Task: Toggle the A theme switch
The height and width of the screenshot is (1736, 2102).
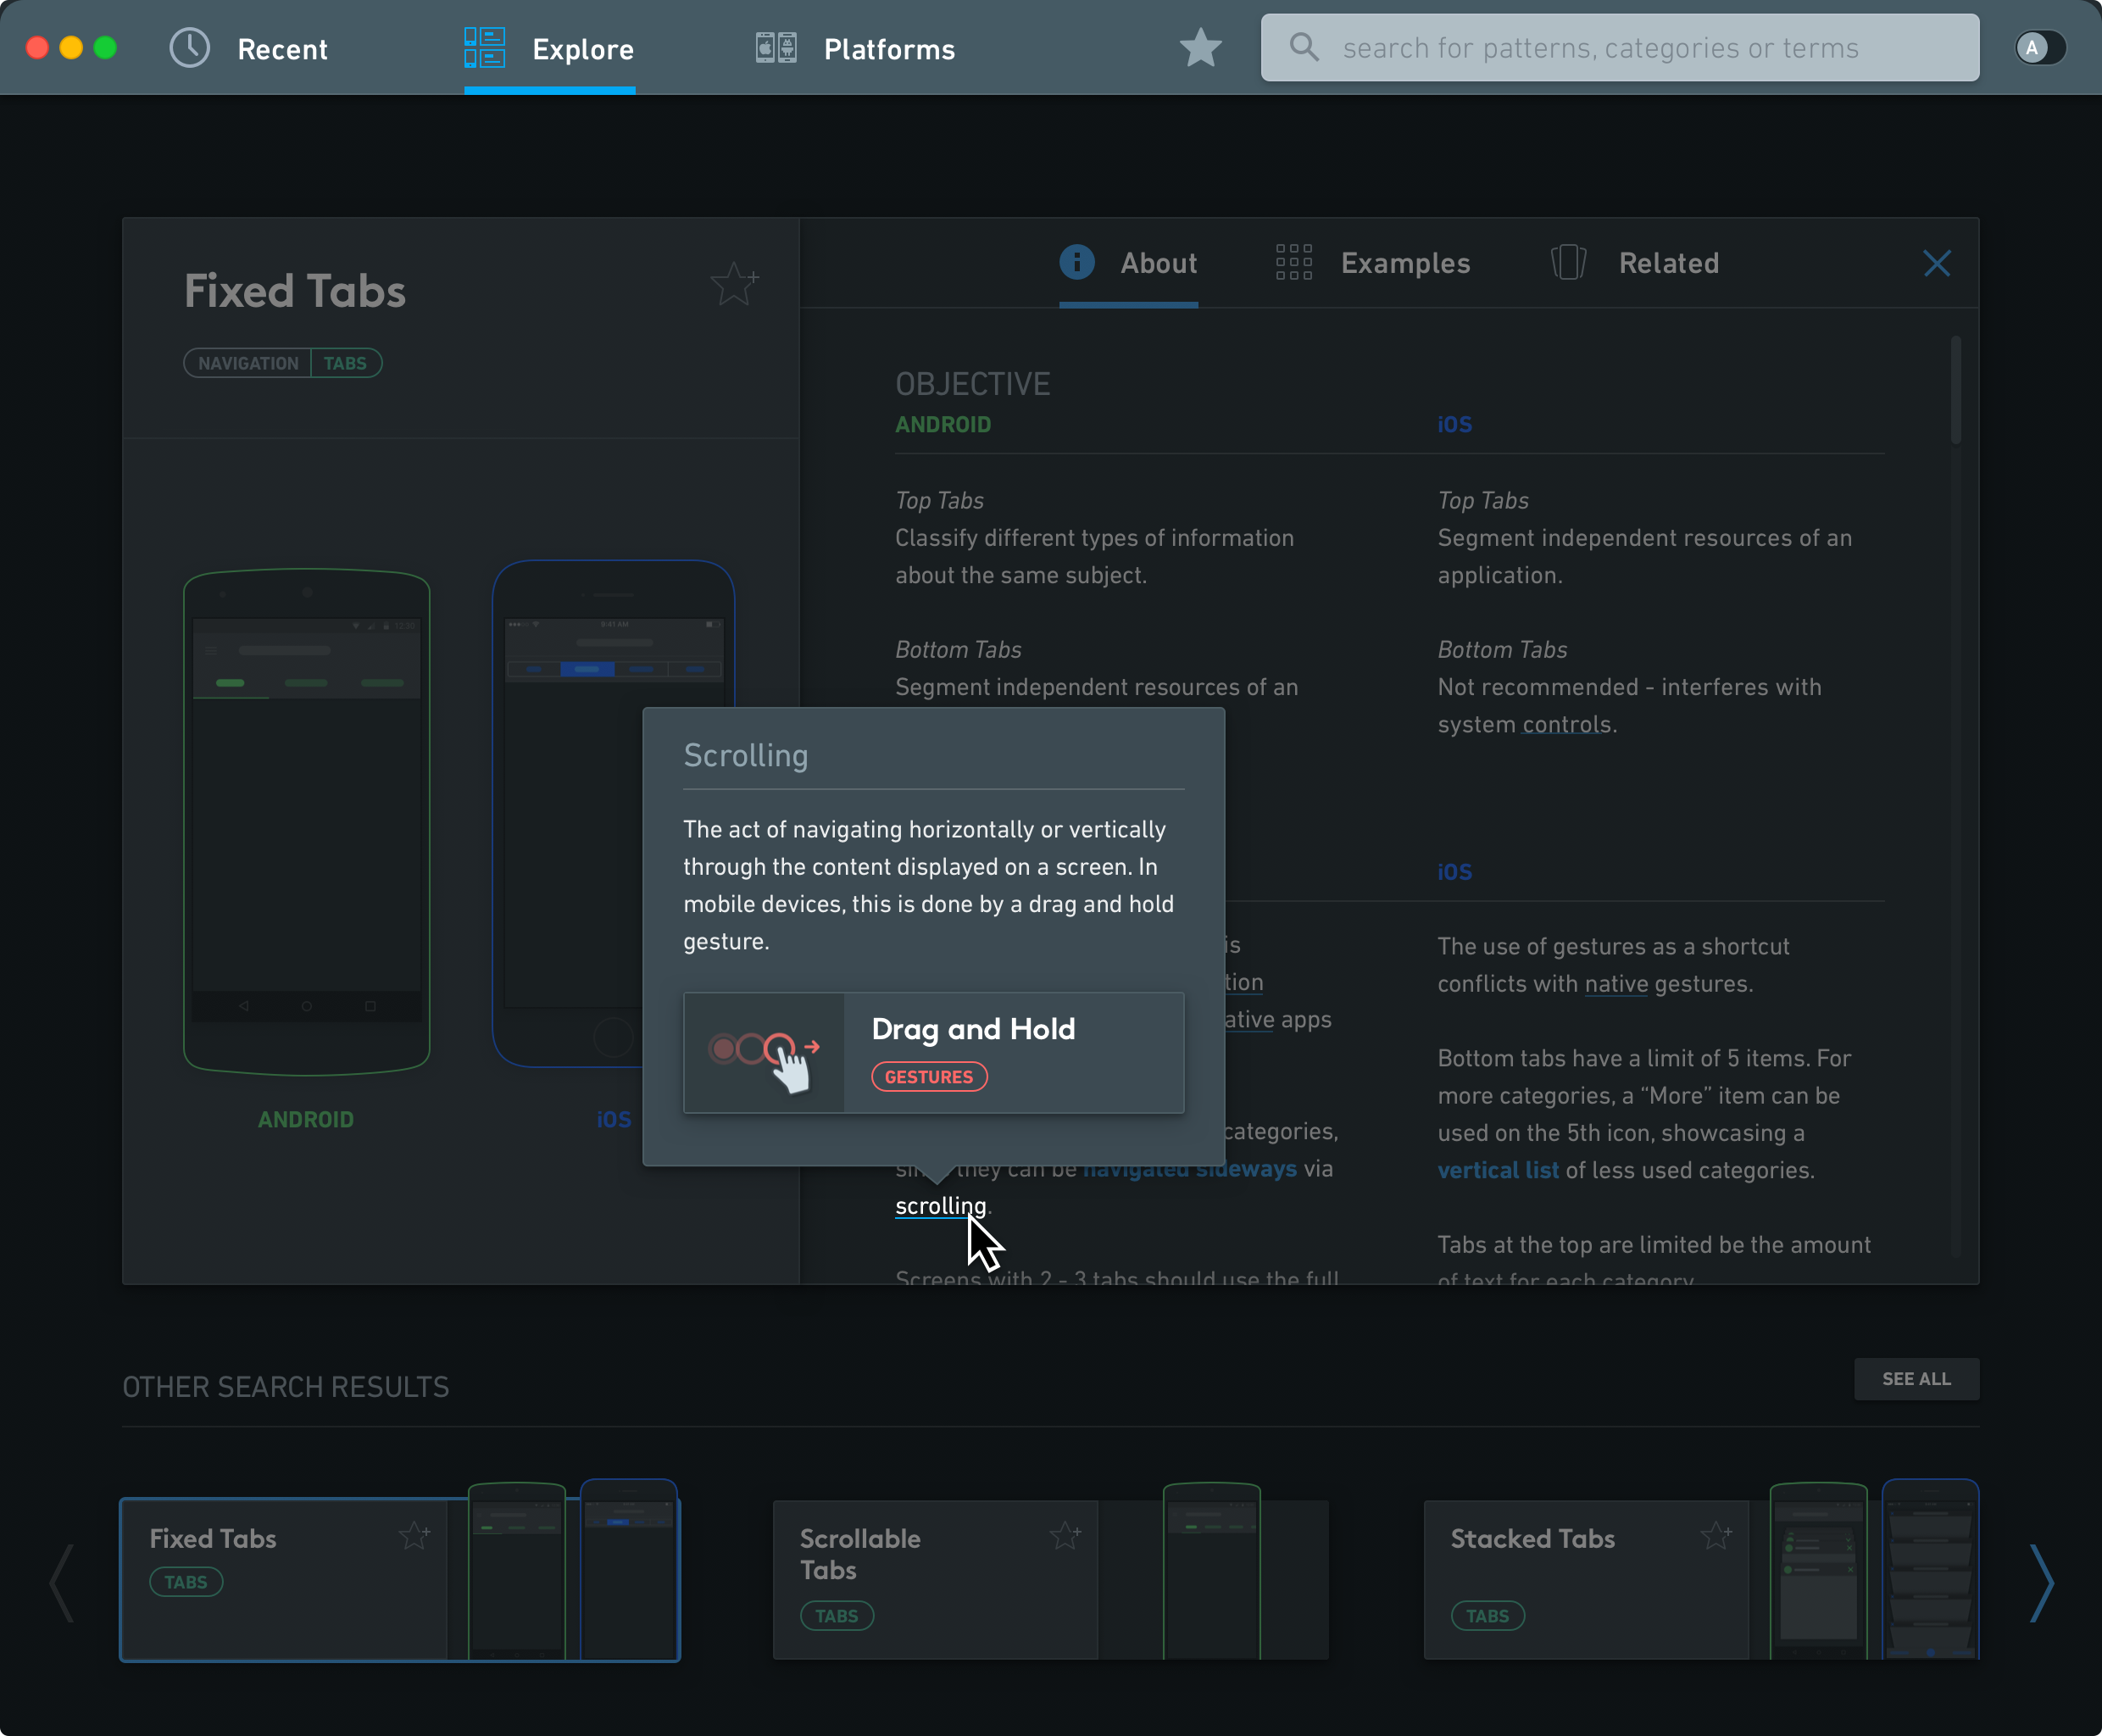Action: coord(2040,48)
